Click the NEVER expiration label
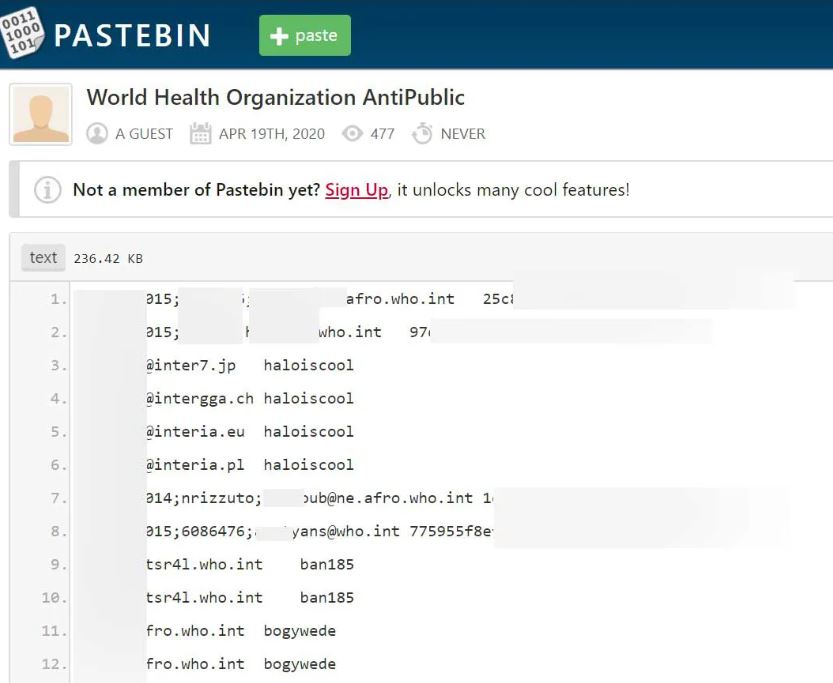The width and height of the screenshot is (833, 683). (x=463, y=133)
